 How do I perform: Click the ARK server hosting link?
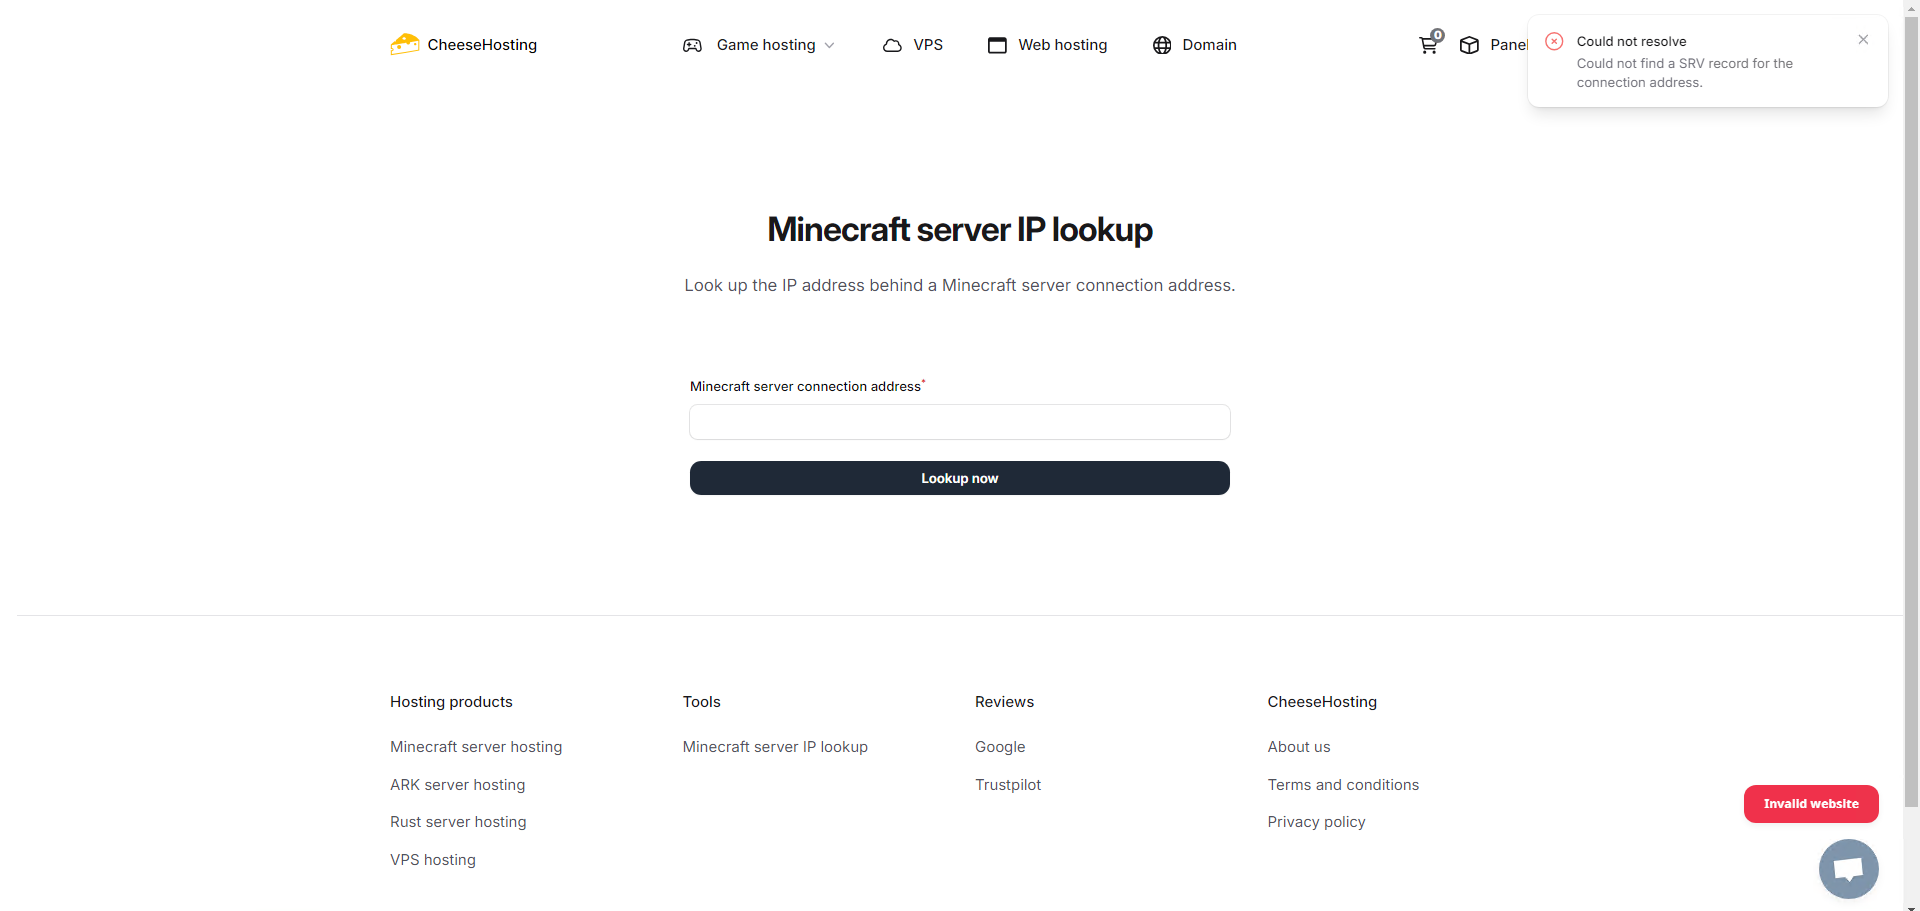pos(457,785)
